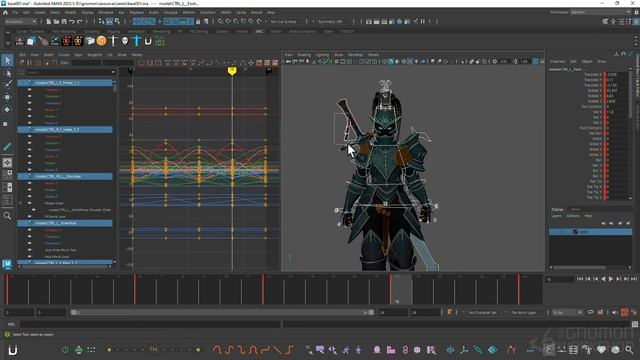
Task: Click the Maya M icon in left sidebar
Action: [x=7, y=264]
